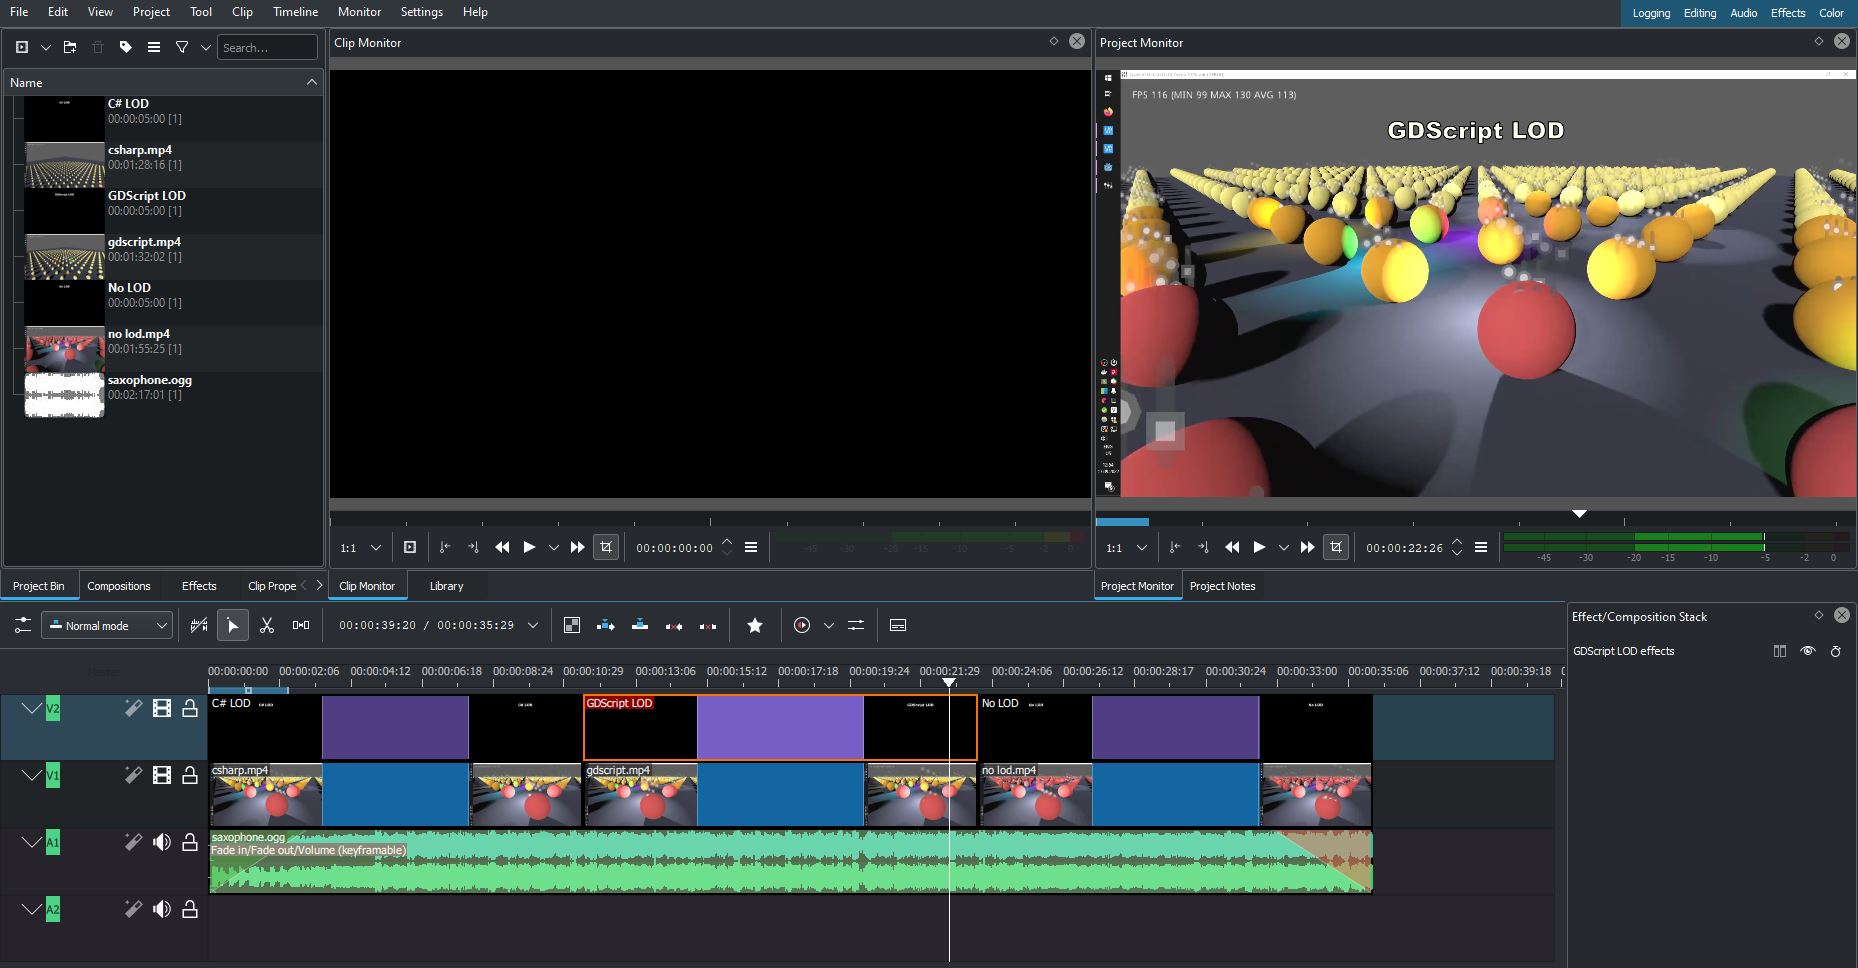Screen dimensions: 1858x968
Task: Open Project Monitor 1:1 zoom dropdown
Action: coord(1127,547)
